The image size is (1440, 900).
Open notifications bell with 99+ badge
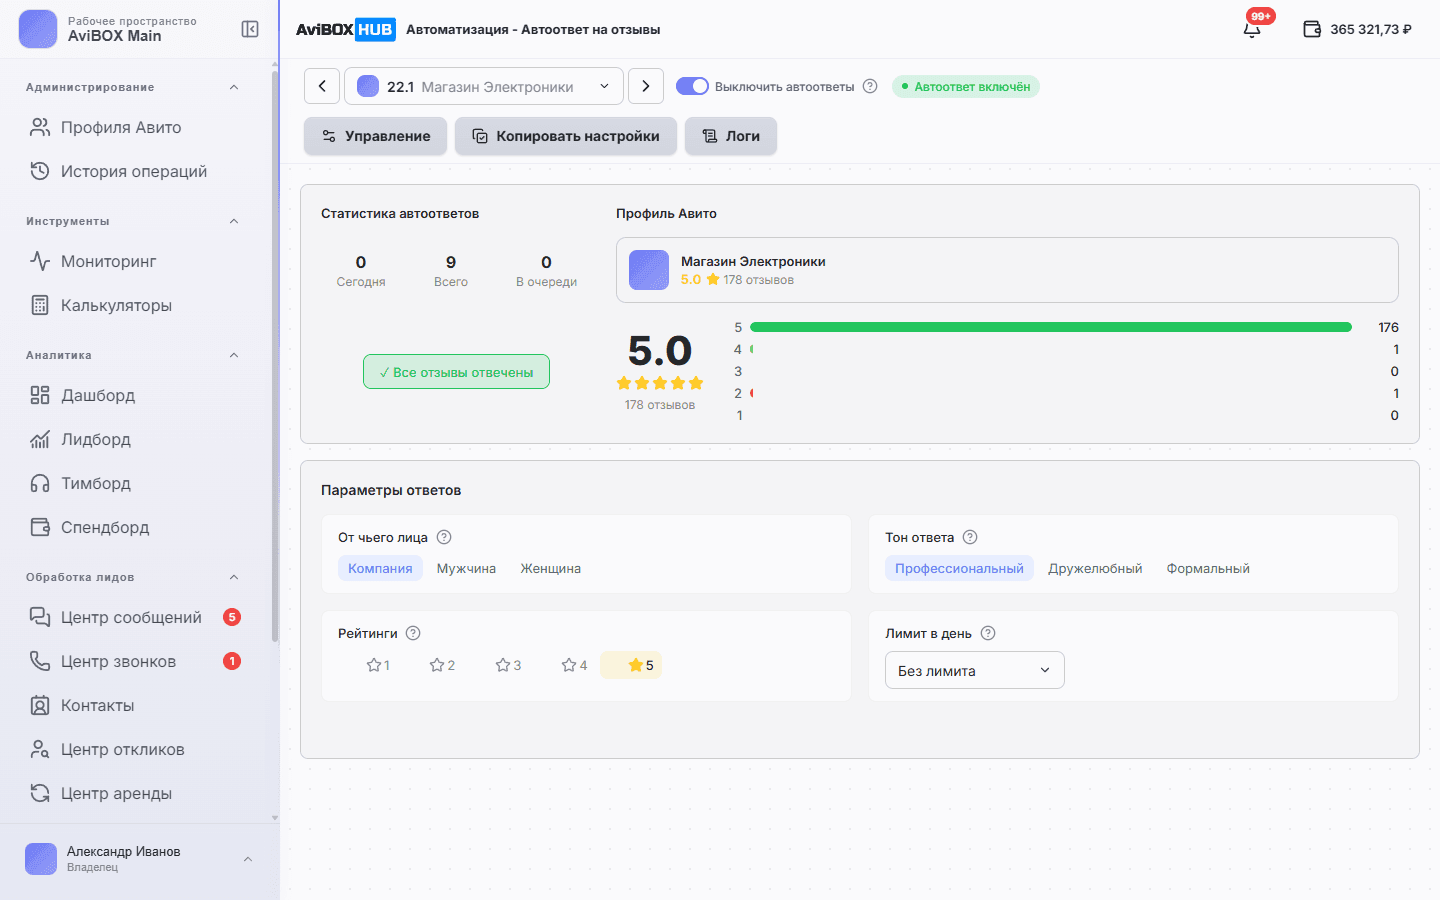click(1252, 29)
